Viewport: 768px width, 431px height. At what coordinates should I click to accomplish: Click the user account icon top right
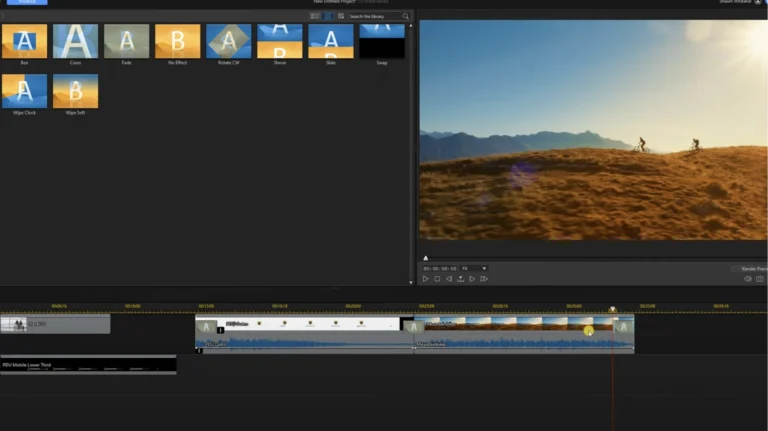pyautogui.click(x=758, y=2)
